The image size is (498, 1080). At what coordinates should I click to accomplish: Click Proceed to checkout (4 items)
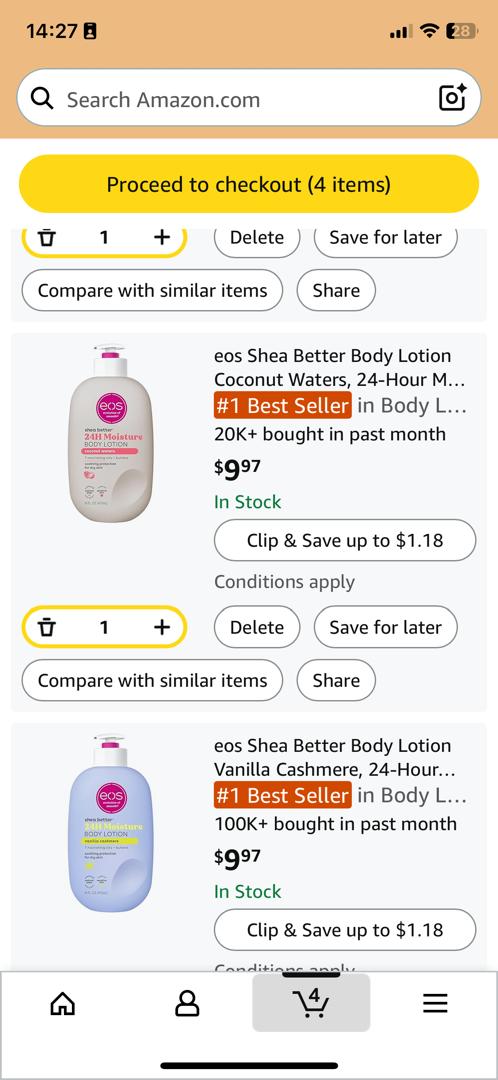(249, 184)
